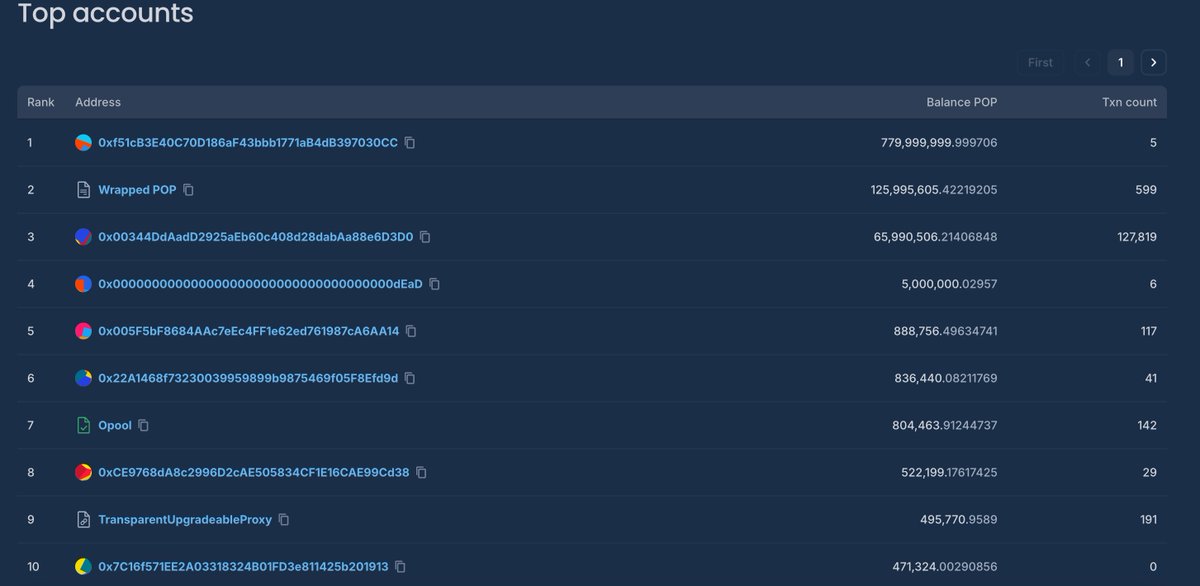
Task: Open the TransparentUpgradeableProxy contract link
Action: [x=185, y=520]
